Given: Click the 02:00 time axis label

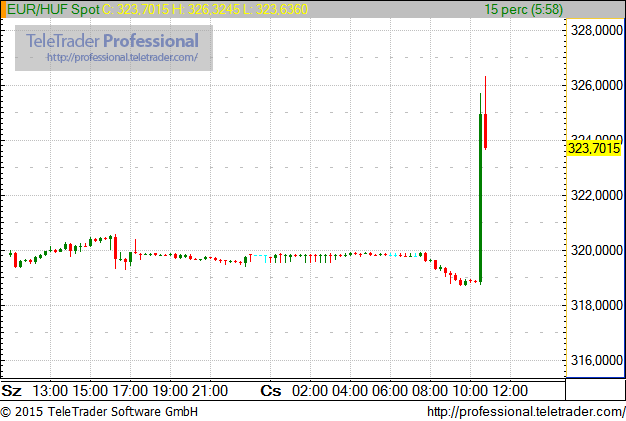Looking at the screenshot, I should [310, 391].
